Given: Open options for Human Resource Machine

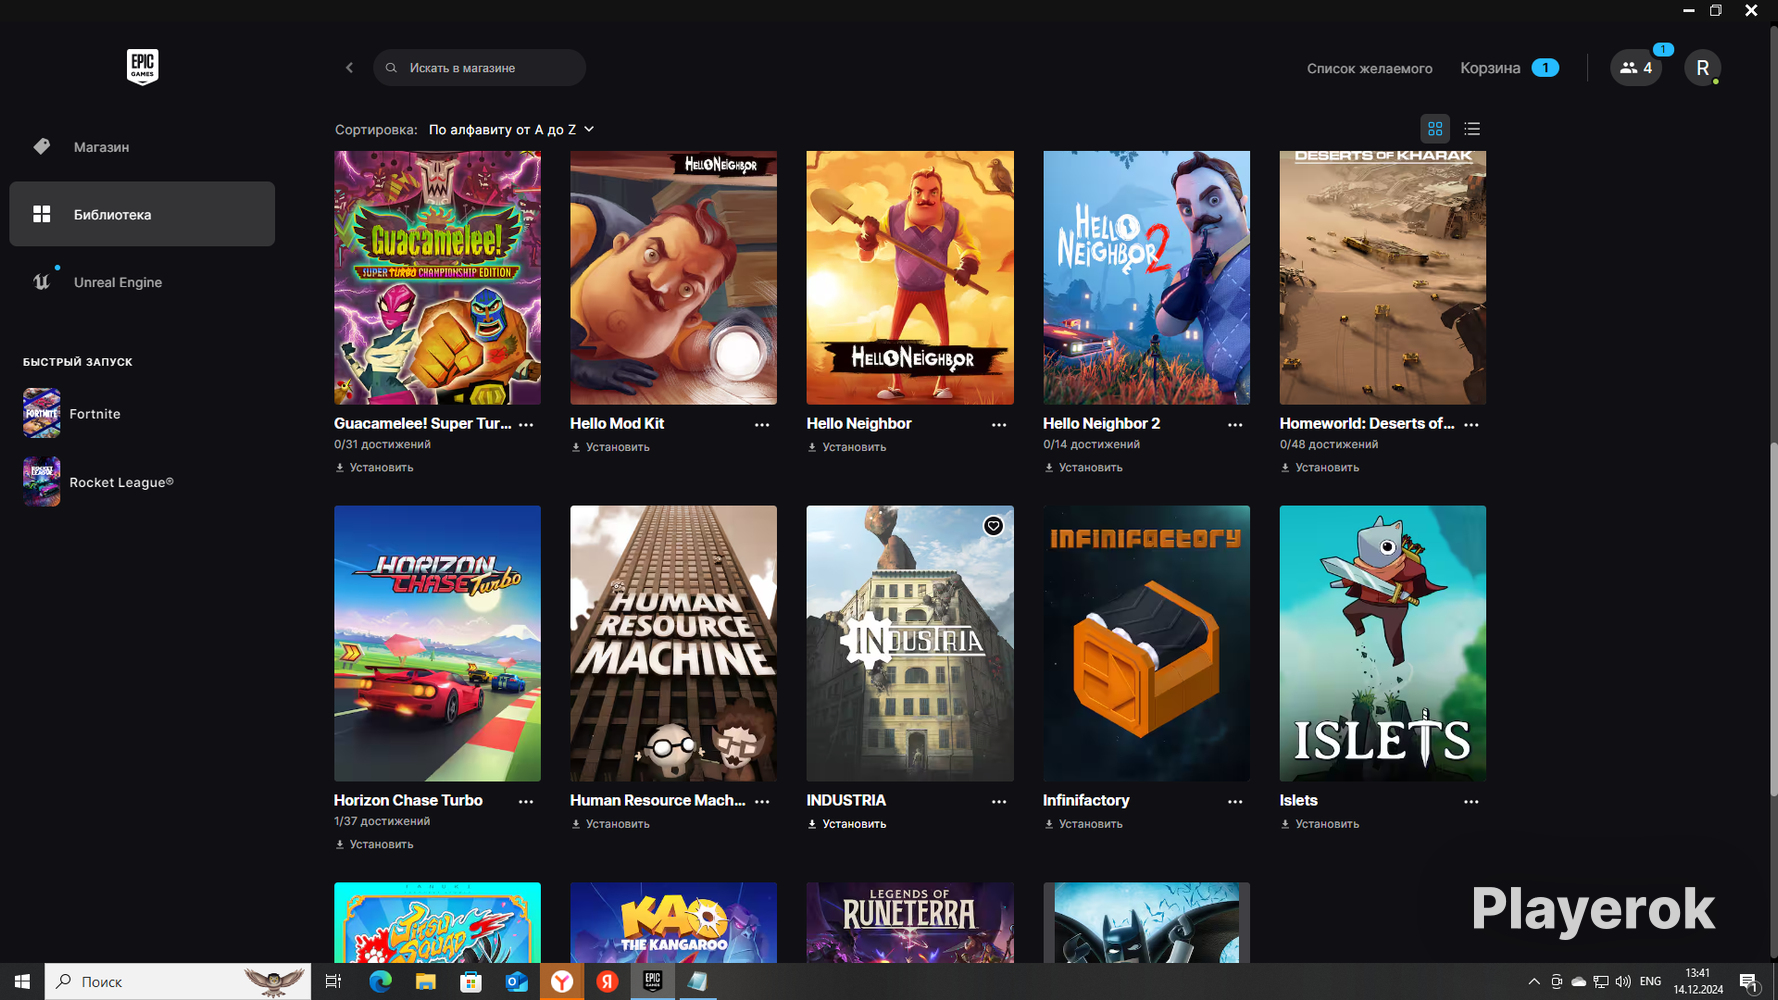Looking at the screenshot, I should click(x=762, y=802).
